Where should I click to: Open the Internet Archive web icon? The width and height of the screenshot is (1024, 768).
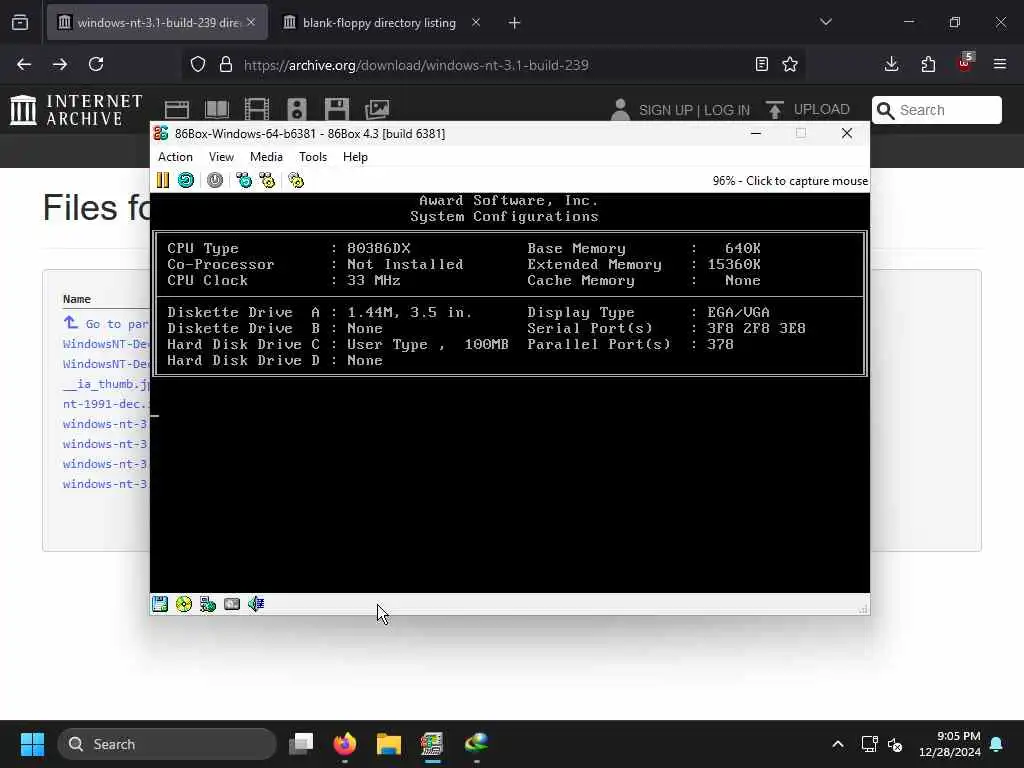point(177,110)
